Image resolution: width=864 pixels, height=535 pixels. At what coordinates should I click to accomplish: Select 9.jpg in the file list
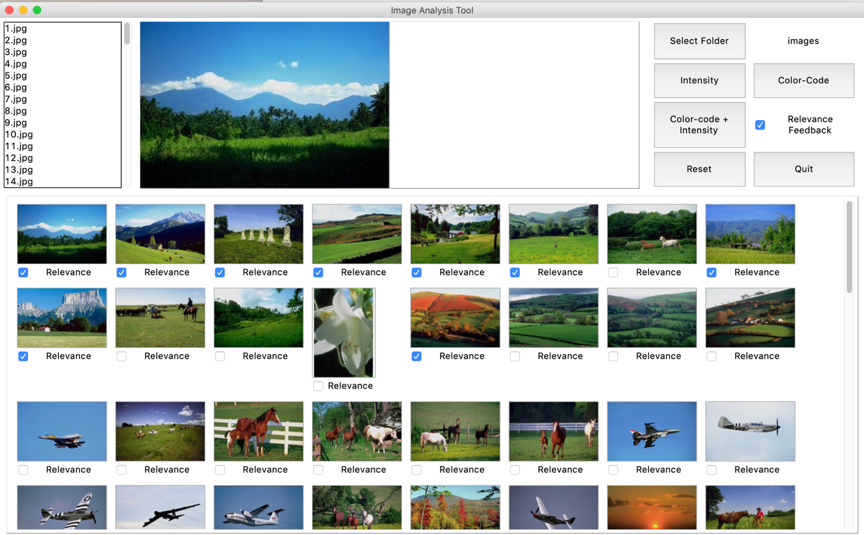pos(62,123)
